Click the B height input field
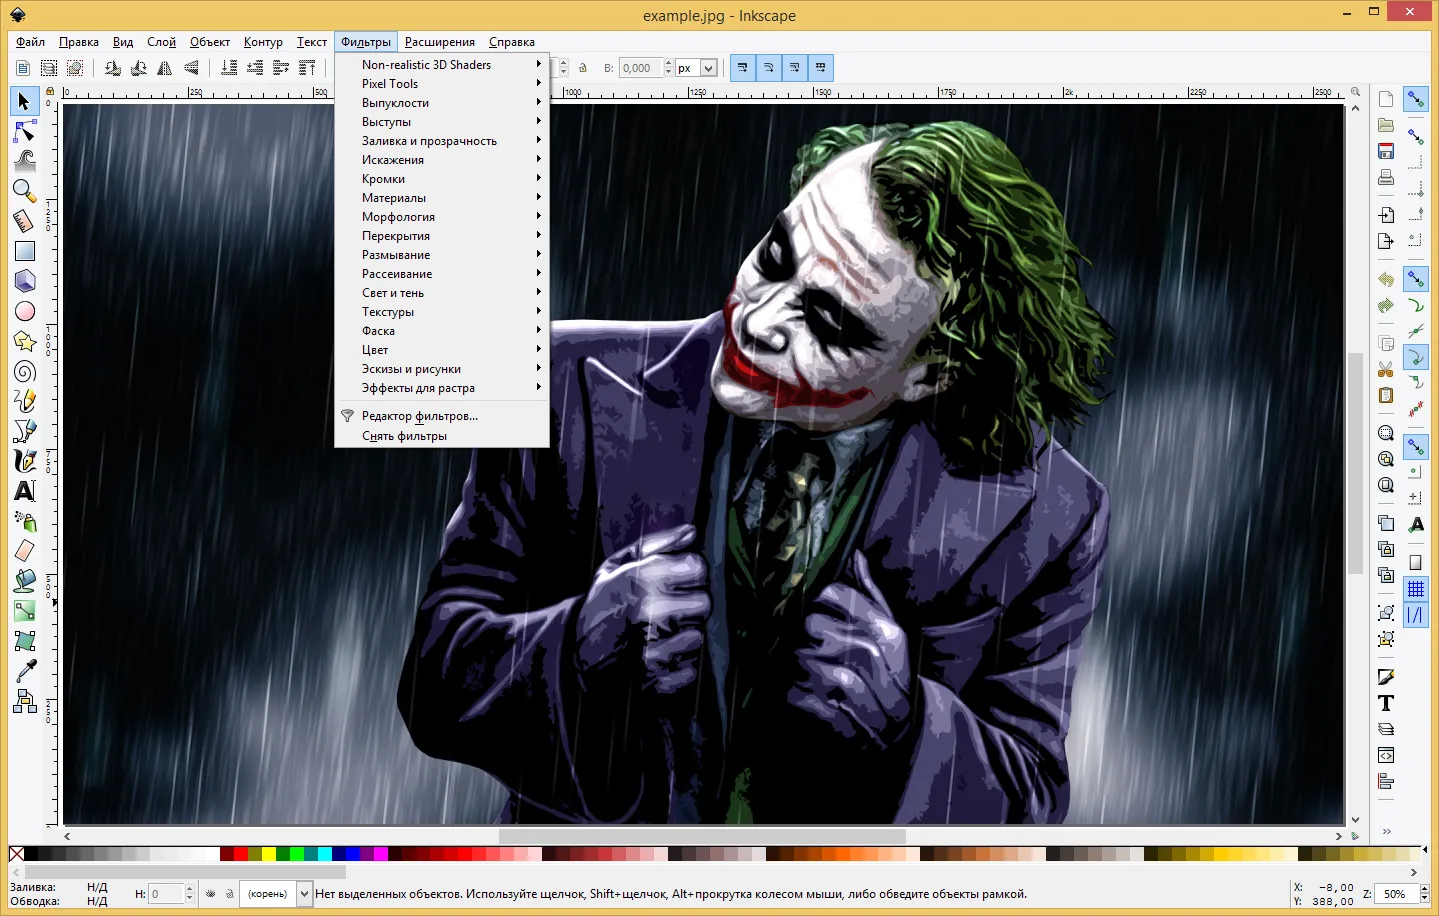Viewport: 1439px width, 916px height. click(x=639, y=68)
